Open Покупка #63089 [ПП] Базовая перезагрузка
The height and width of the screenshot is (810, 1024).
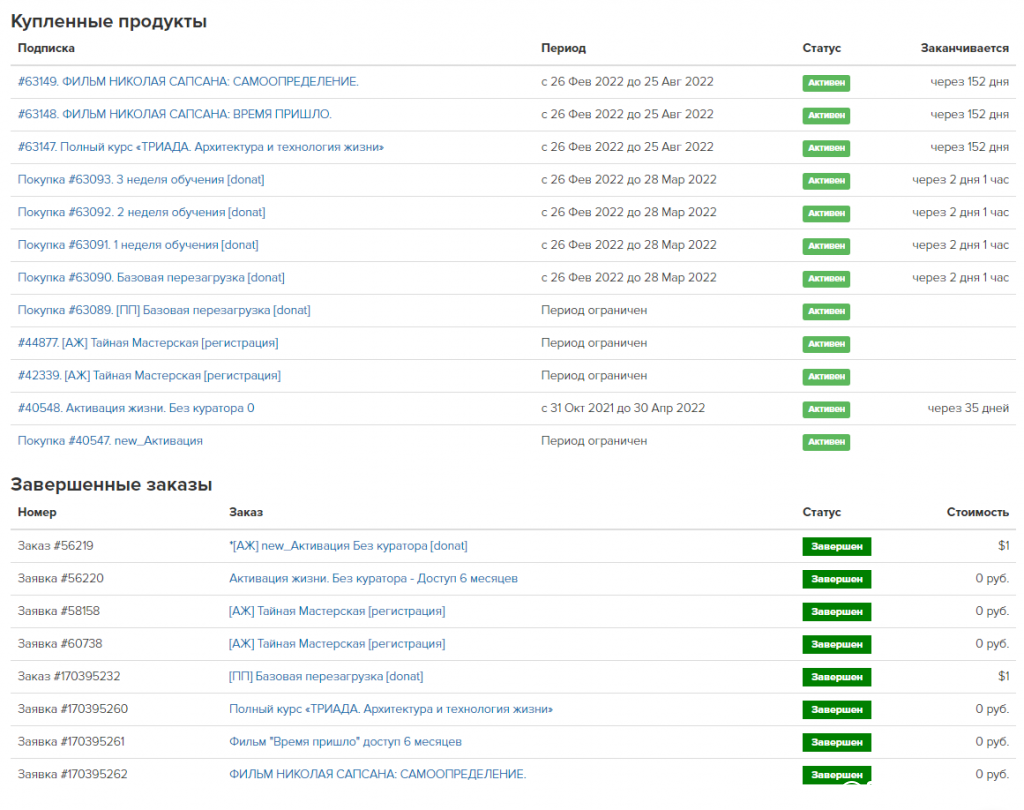click(x=164, y=310)
